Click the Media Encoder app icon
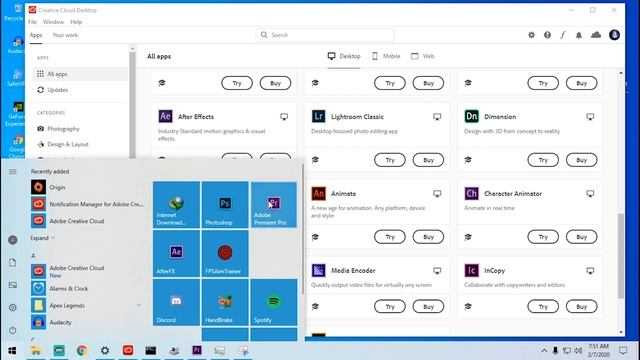The width and height of the screenshot is (640, 360). [318, 270]
